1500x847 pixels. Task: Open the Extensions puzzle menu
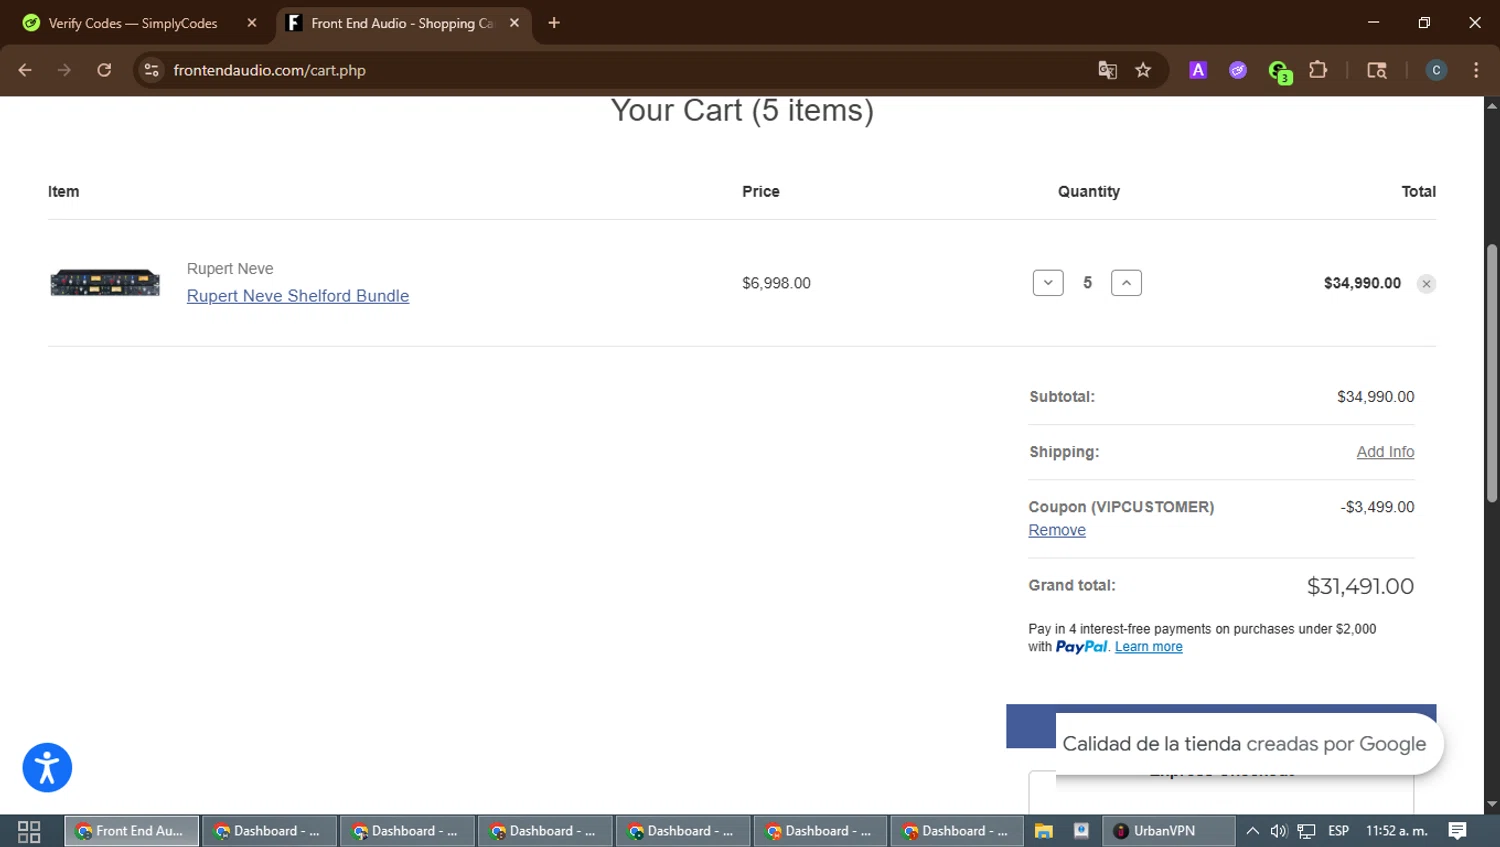(x=1318, y=70)
